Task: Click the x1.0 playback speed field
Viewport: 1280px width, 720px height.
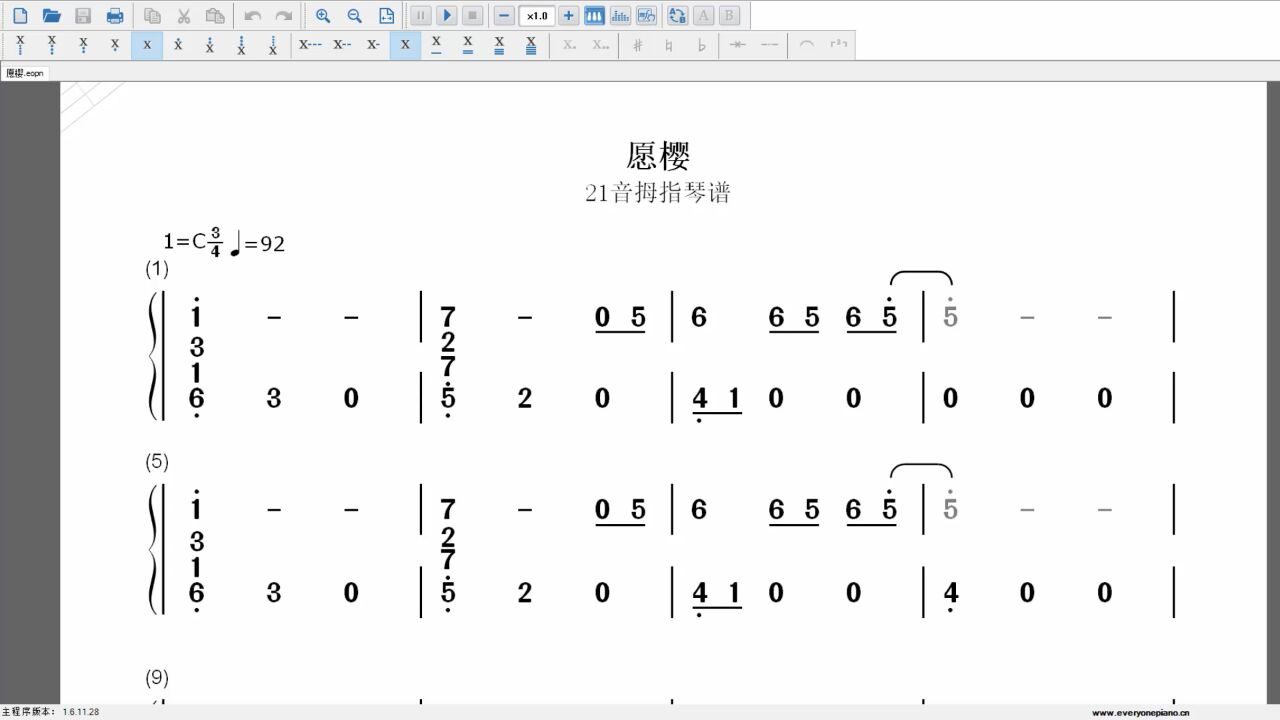Action: 537,15
